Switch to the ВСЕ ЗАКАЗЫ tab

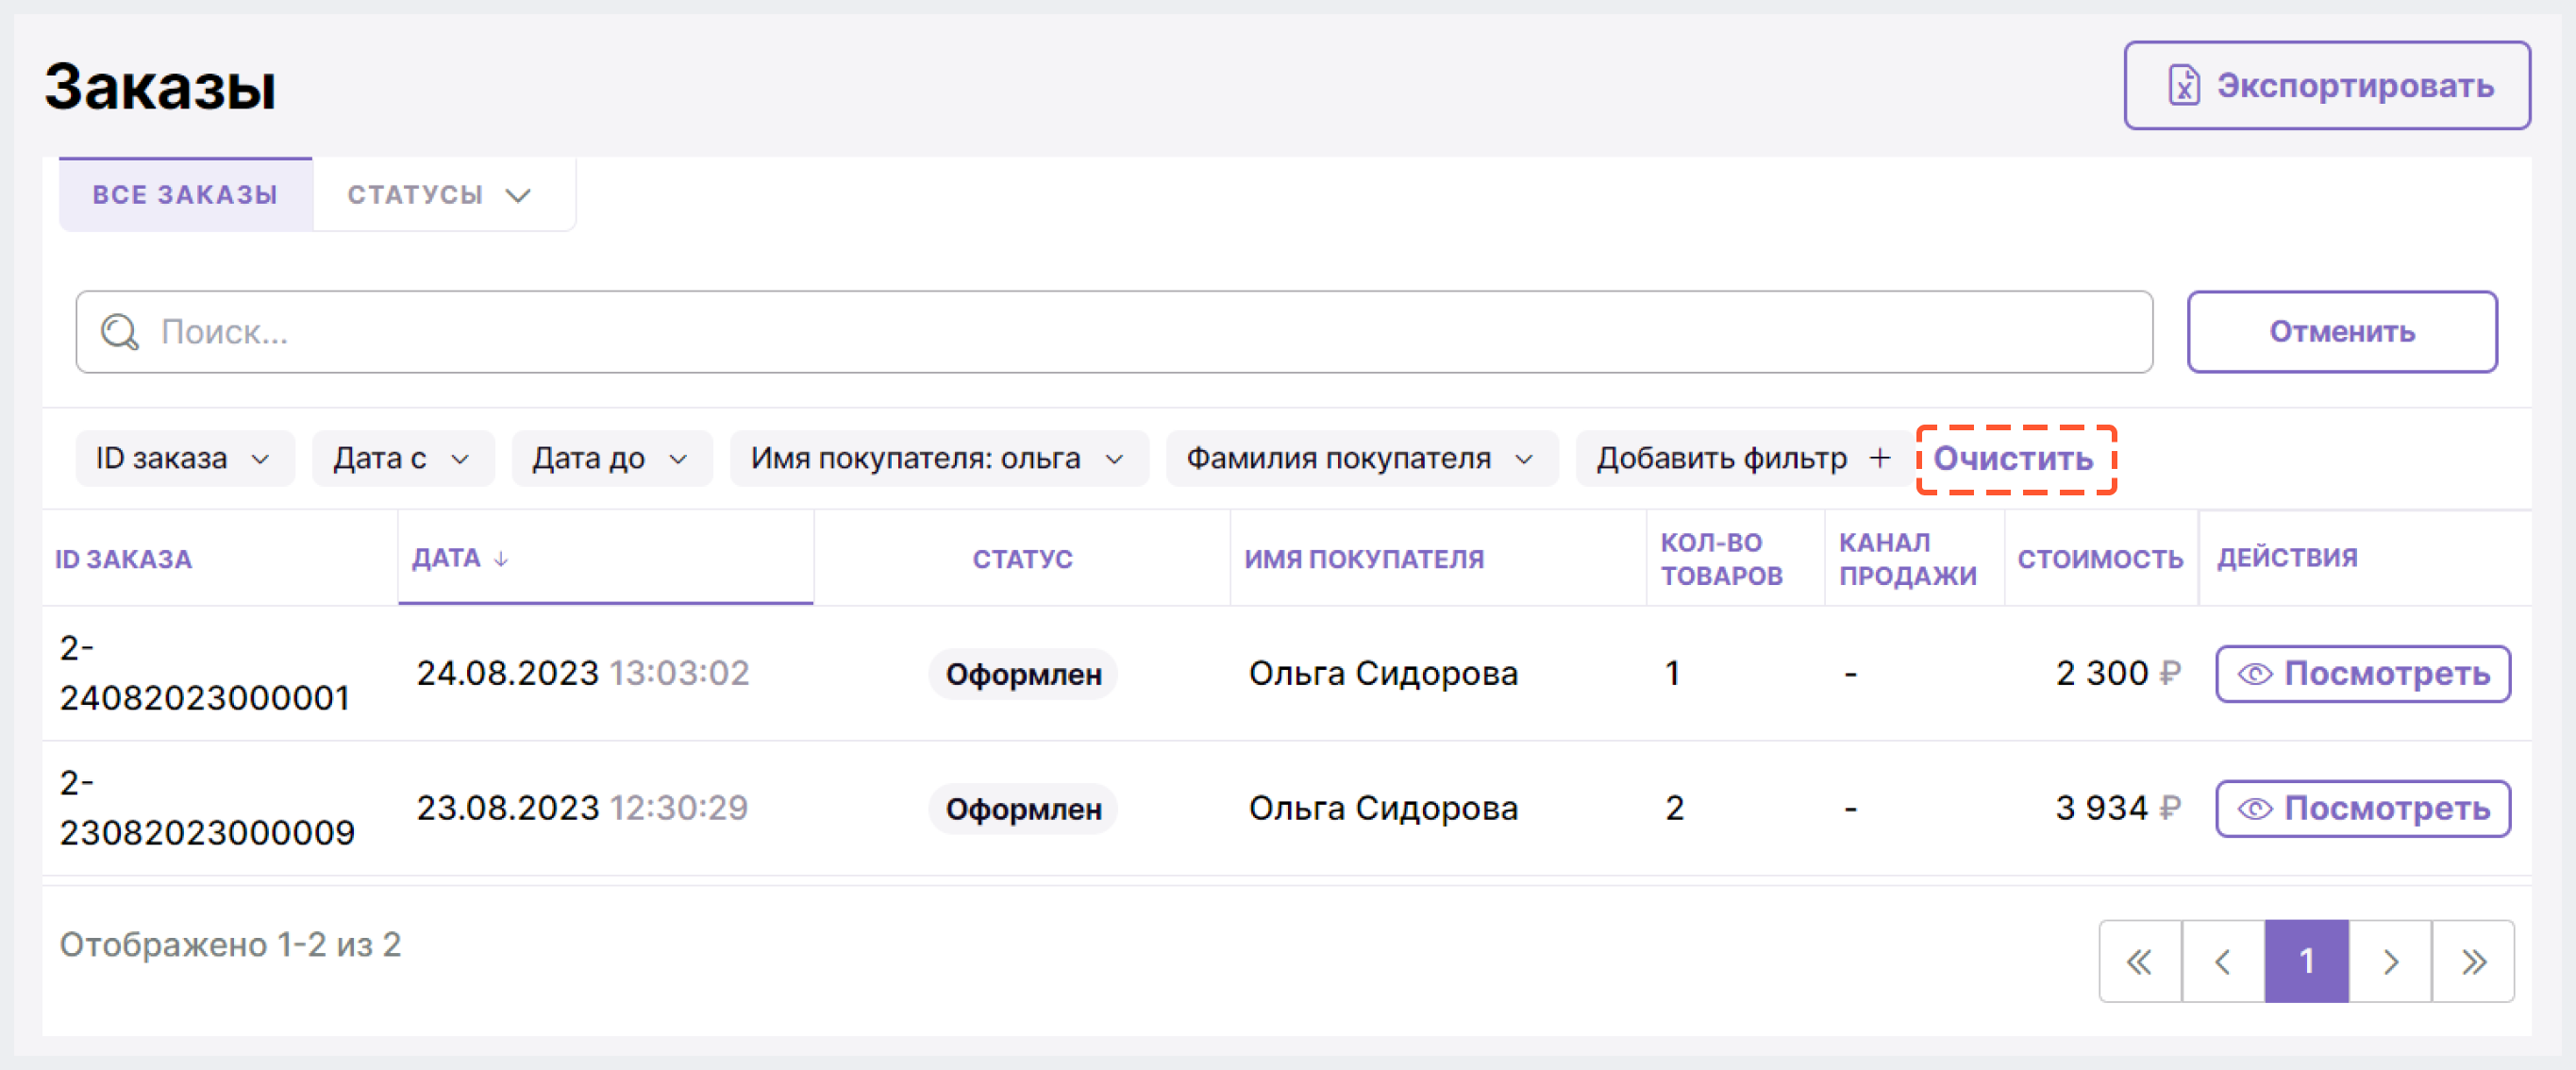pyautogui.click(x=185, y=194)
